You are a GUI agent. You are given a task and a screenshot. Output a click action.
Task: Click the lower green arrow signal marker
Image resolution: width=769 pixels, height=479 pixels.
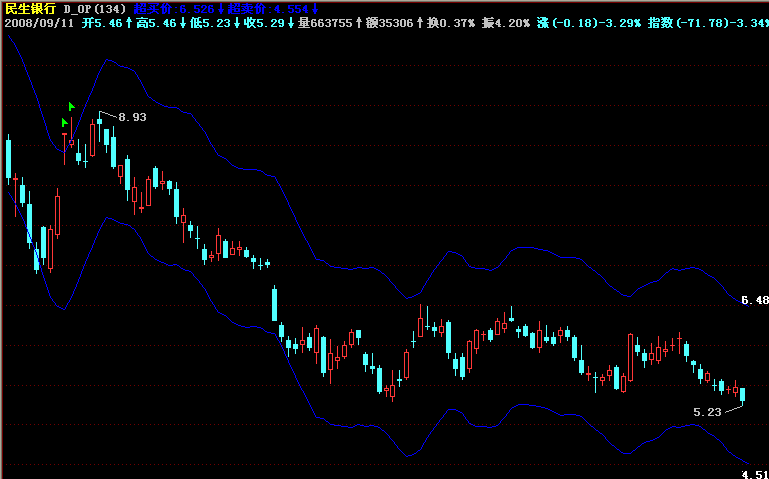[x=65, y=122]
